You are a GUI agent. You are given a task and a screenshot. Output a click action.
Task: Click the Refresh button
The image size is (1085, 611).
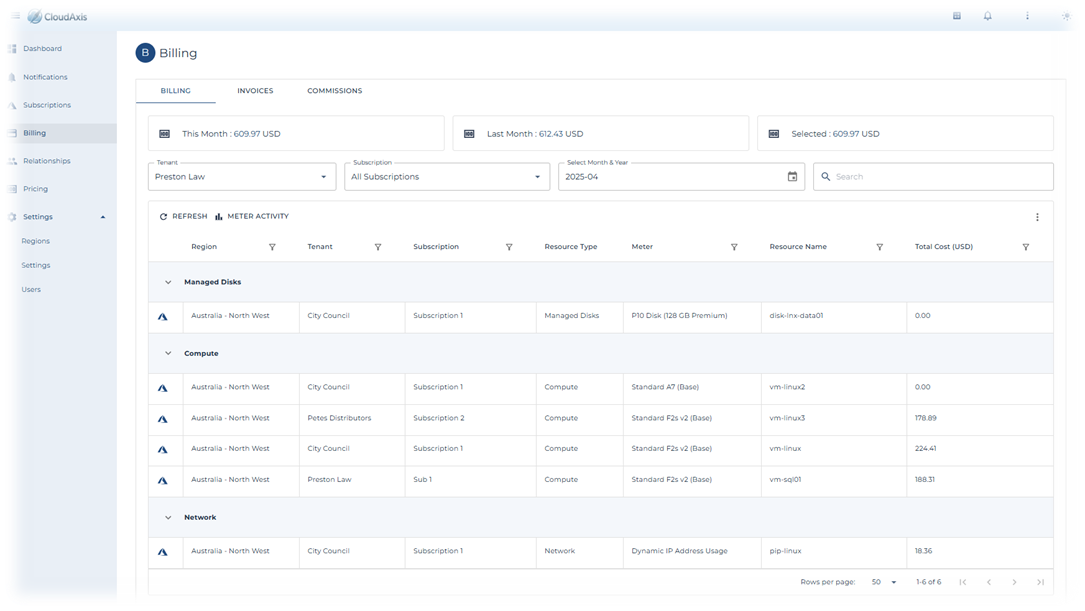[x=183, y=217]
